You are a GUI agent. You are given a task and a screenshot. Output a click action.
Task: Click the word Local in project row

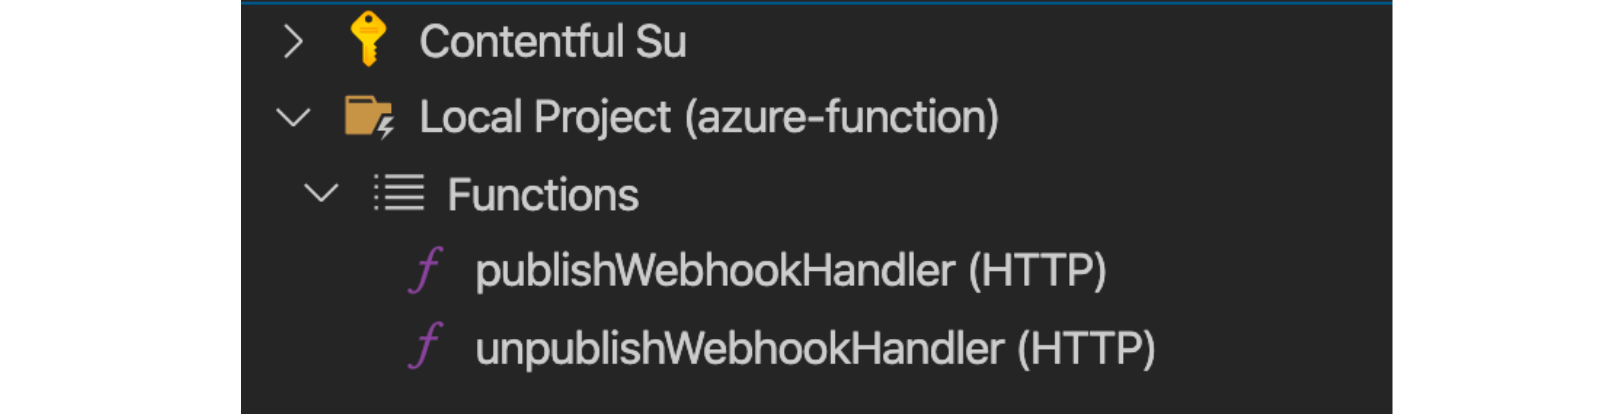pos(471,117)
